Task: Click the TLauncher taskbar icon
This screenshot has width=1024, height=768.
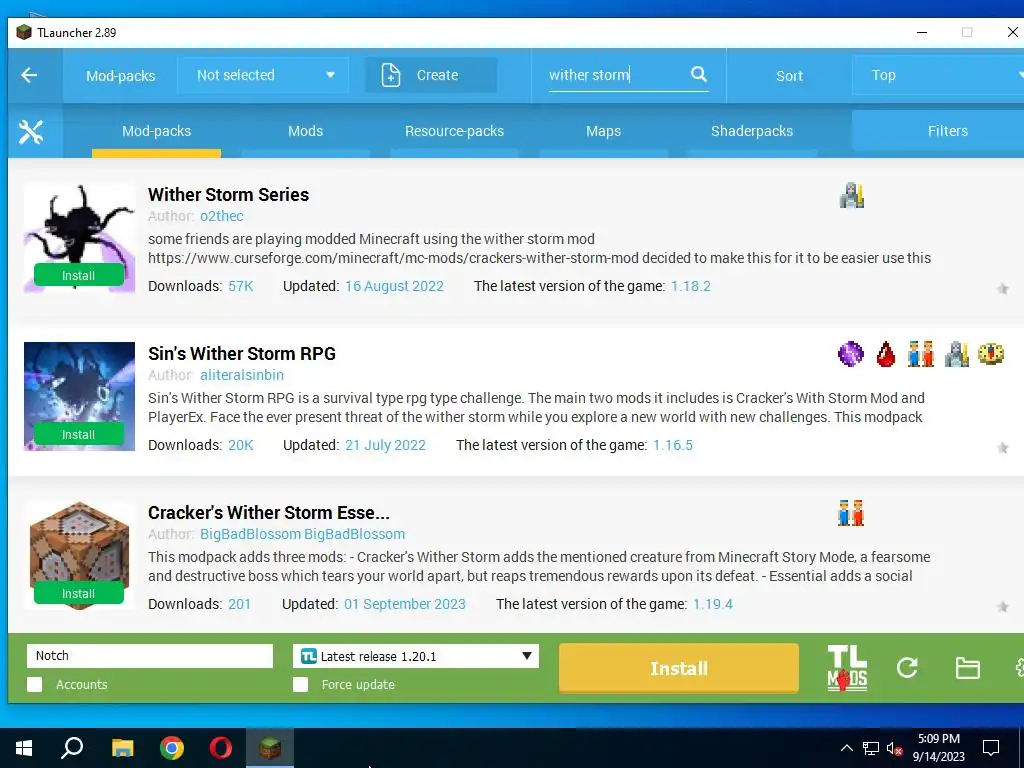Action: pos(270,748)
